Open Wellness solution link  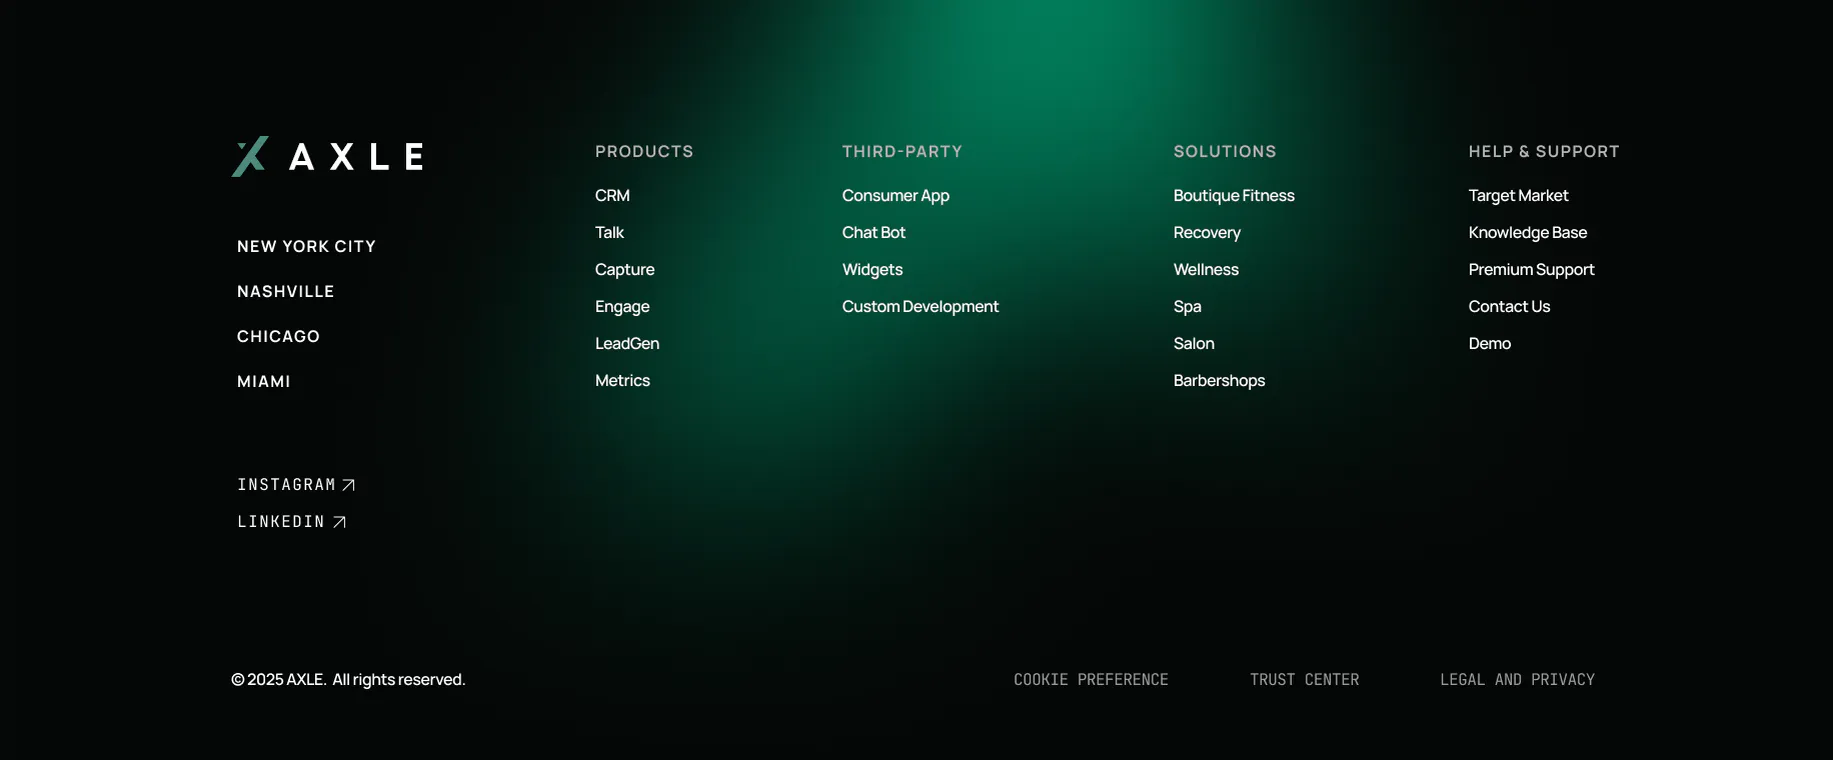(1206, 269)
